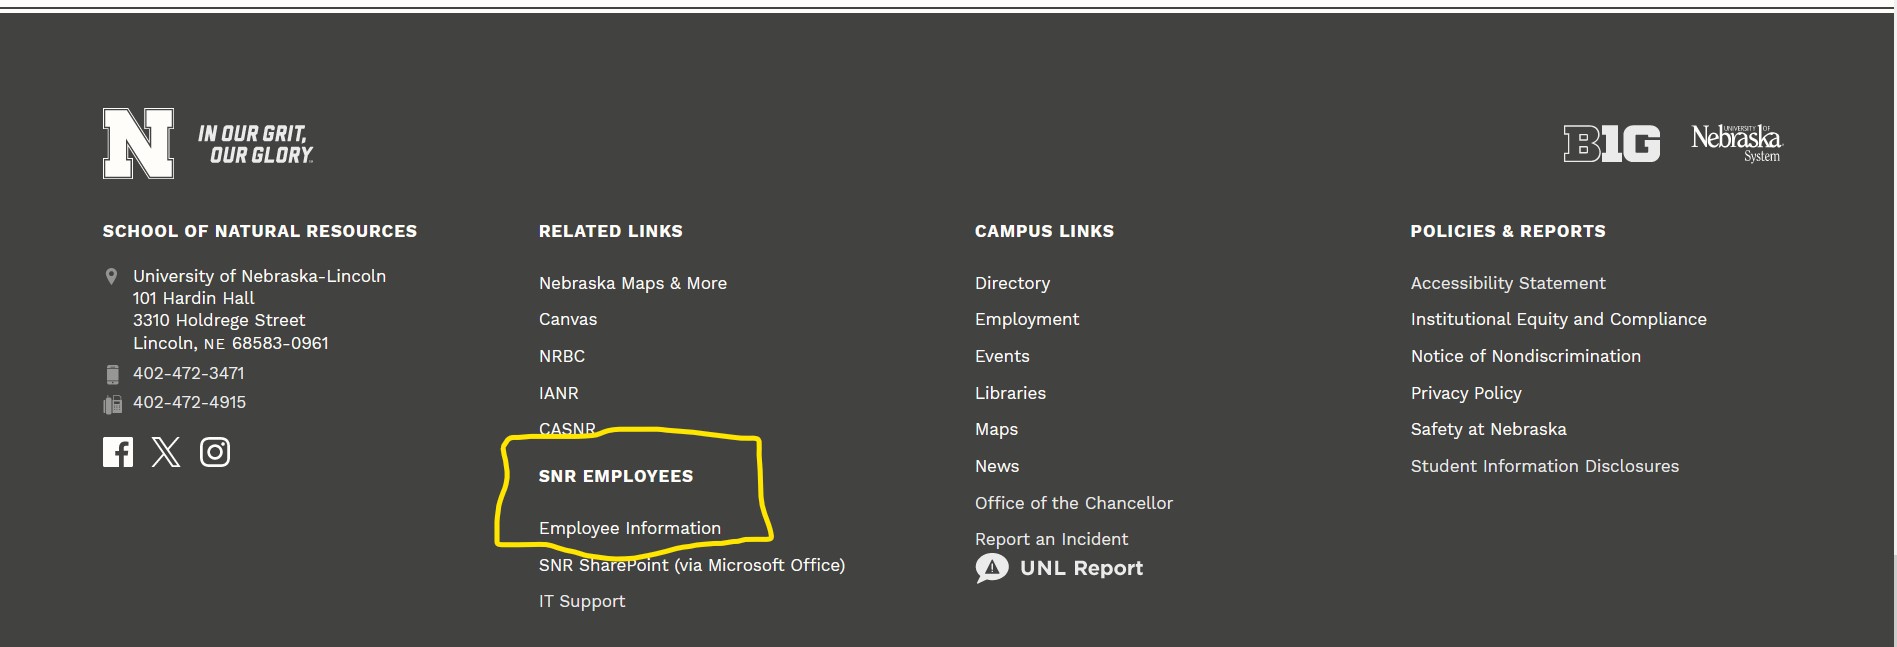
Task: Click the Big Ten B1G logo
Action: click(1611, 144)
